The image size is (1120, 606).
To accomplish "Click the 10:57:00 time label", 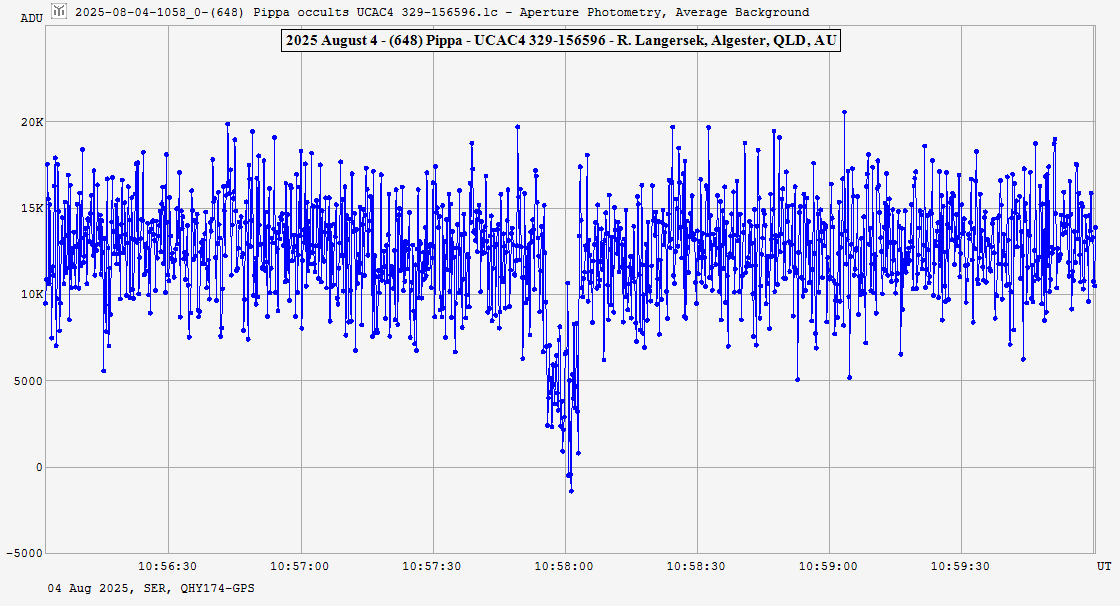I will click(299, 566).
